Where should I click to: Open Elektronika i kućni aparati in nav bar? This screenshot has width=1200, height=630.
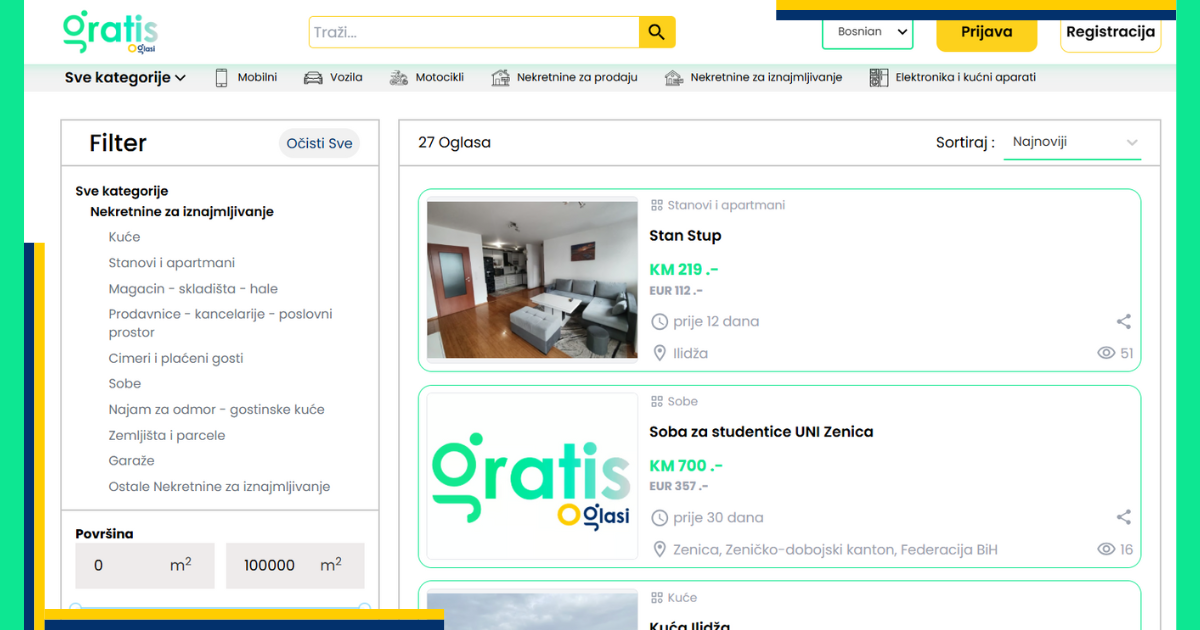click(x=966, y=77)
